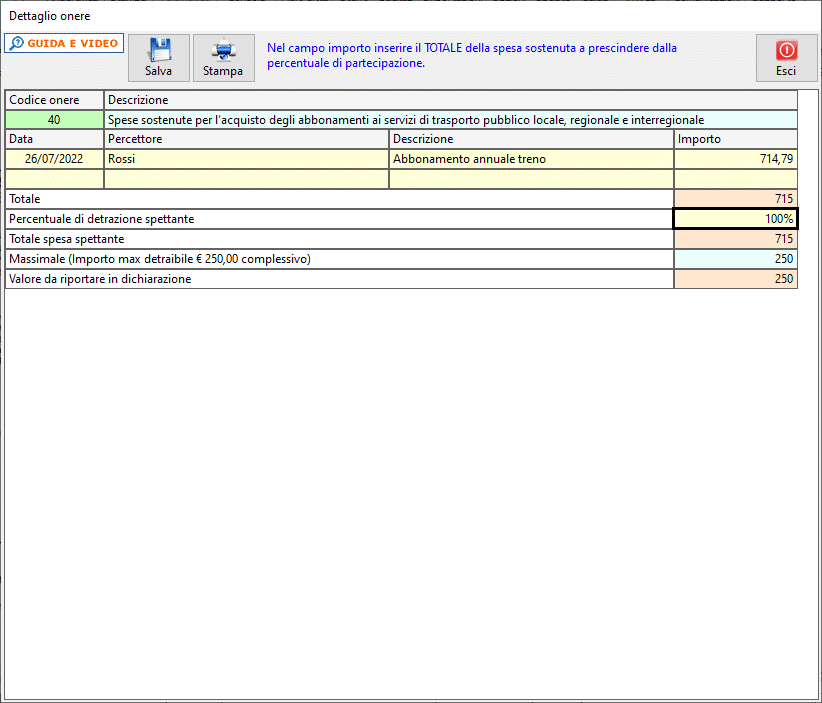Viewport: 822px width, 703px height.
Task: Click the empty Descrizione cell in second row
Action: (531, 179)
